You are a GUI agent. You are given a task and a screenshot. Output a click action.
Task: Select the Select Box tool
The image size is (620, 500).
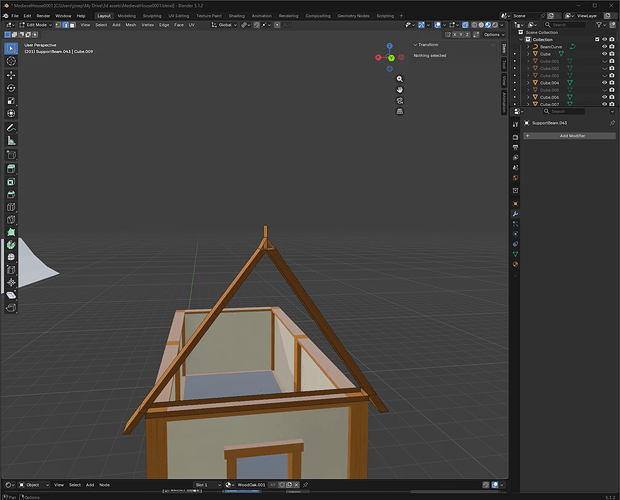[x=11, y=48]
